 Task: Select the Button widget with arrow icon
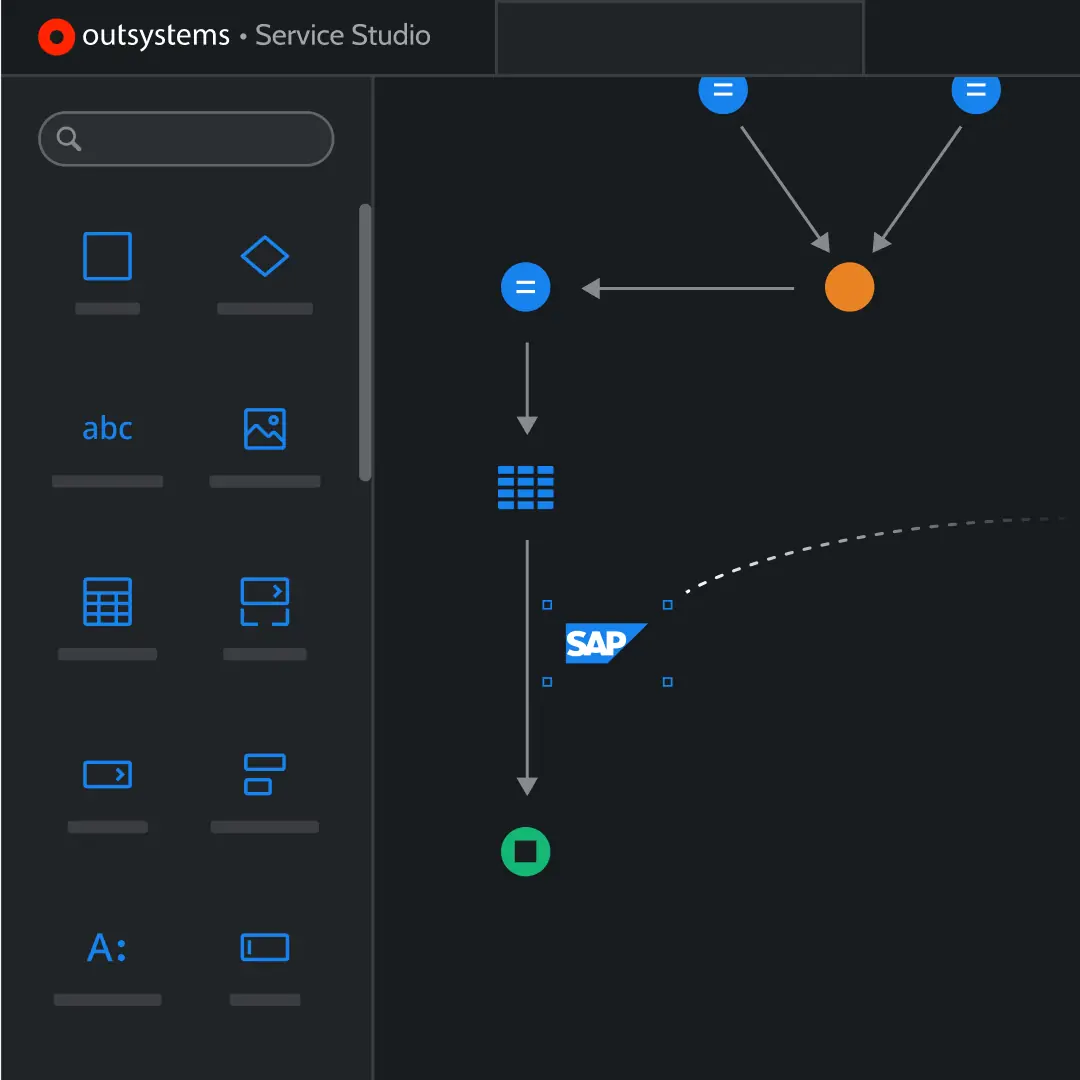click(107, 773)
